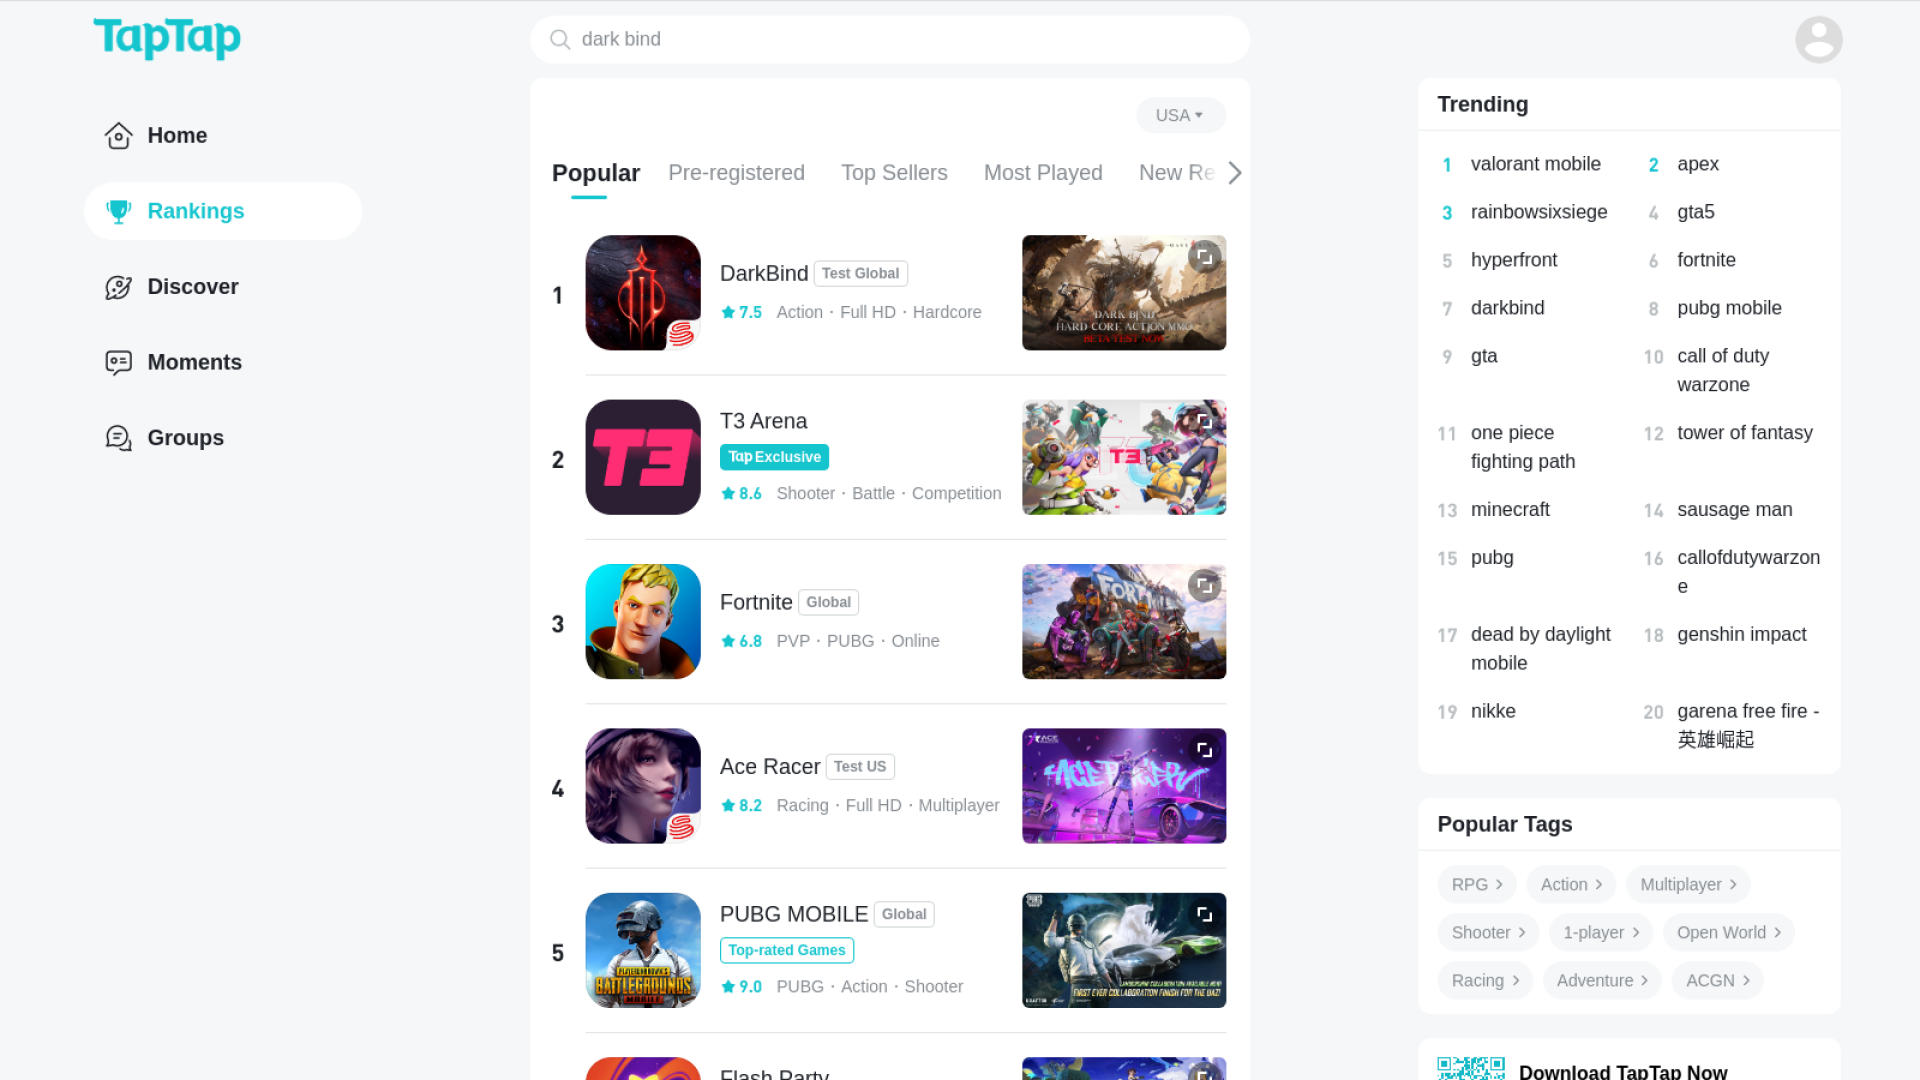Screen dimensions: 1920x1080
Task: Click the user profile avatar icon
Action: tap(1818, 40)
